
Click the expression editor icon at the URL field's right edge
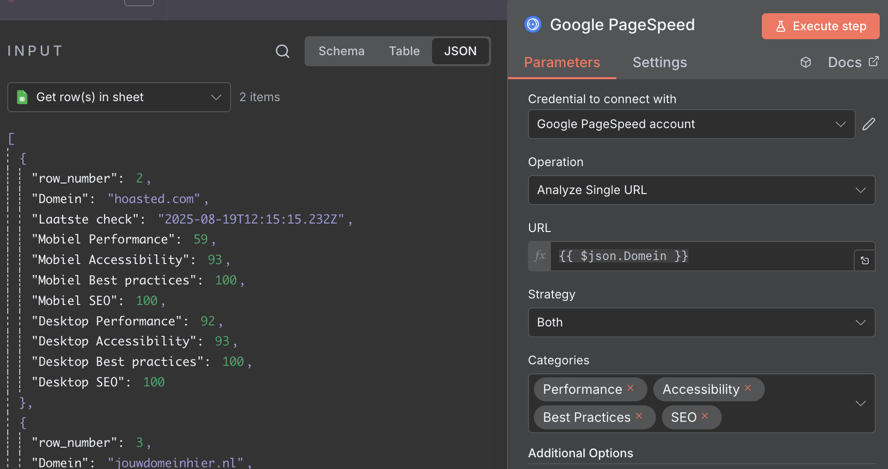(x=865, y=261)
